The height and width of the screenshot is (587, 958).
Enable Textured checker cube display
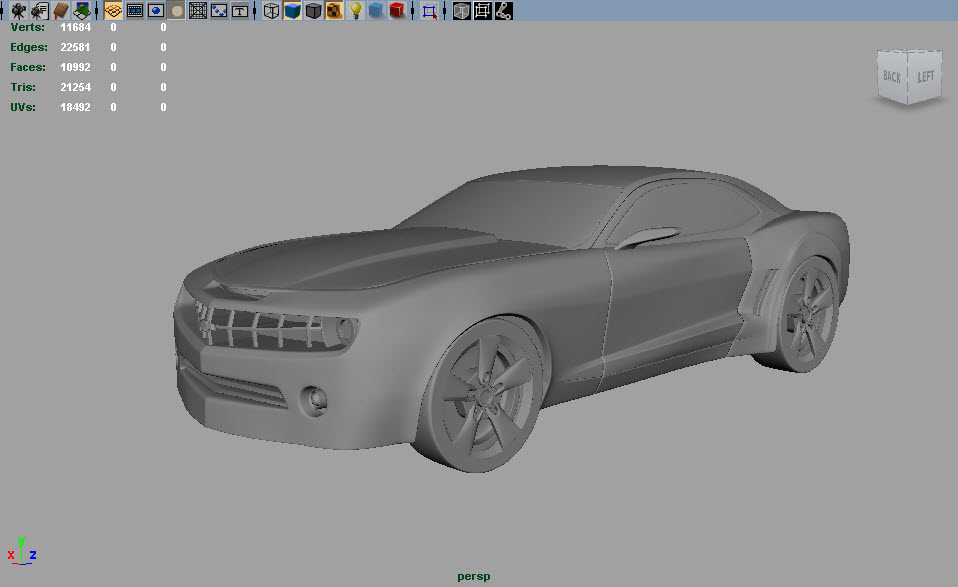334,10
